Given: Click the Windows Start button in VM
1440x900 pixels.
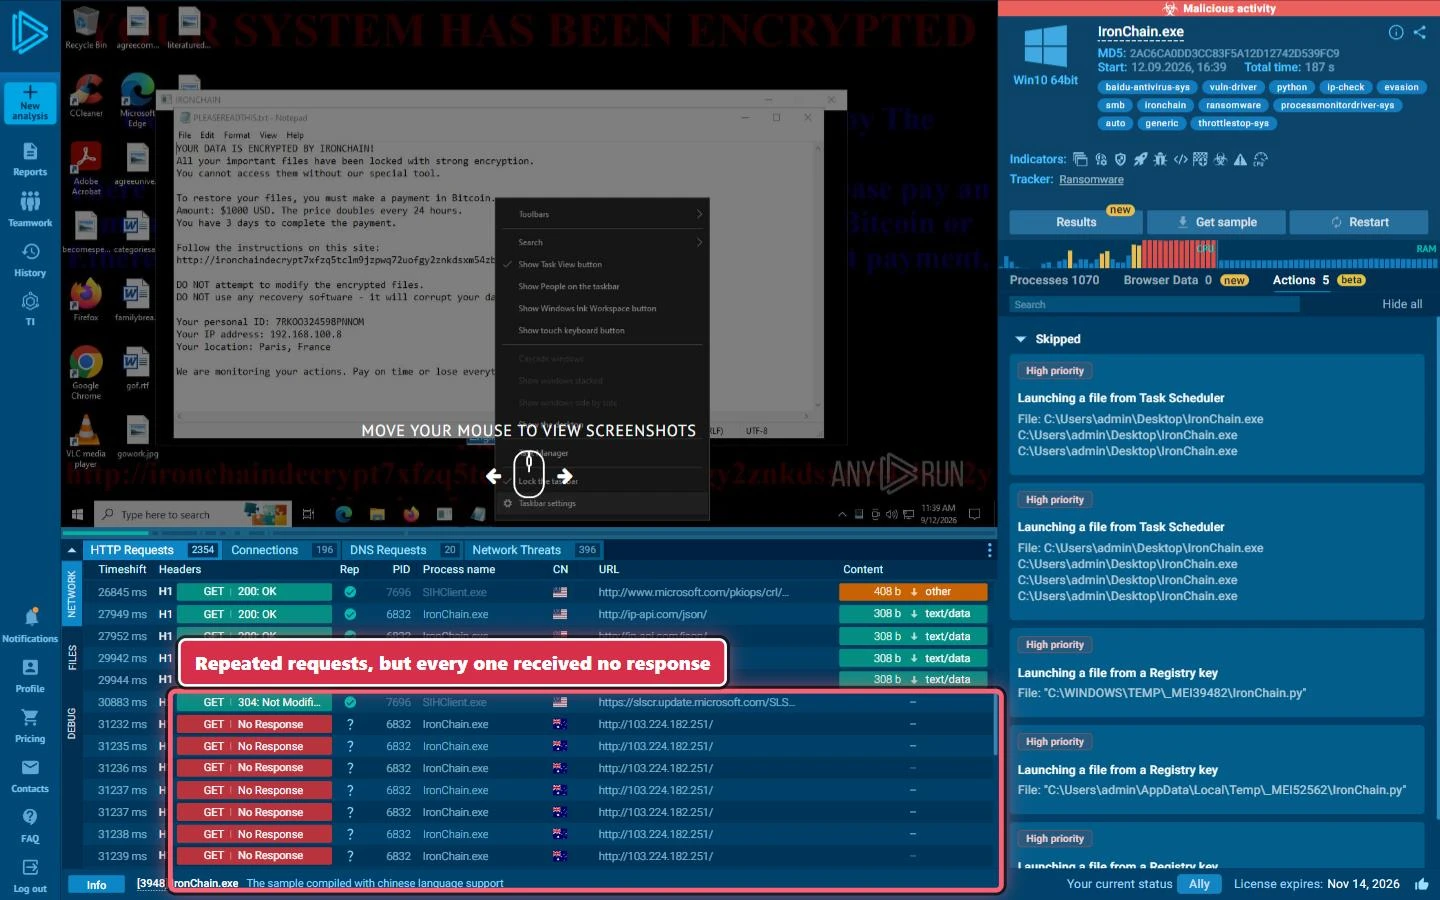Looking at the screenshot, I should coord(77,514).
